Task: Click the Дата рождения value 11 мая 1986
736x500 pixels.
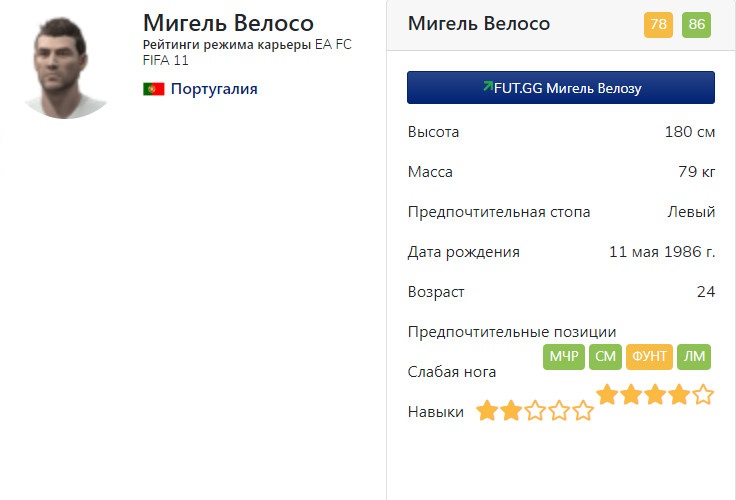Action: (662, 252)
